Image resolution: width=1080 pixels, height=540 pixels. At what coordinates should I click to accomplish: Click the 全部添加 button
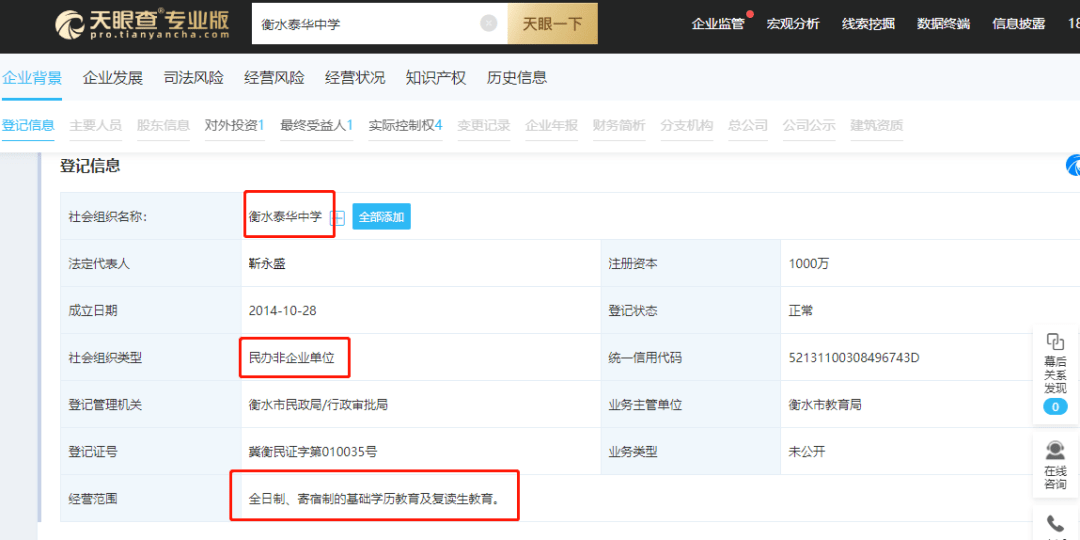(382, 216)
